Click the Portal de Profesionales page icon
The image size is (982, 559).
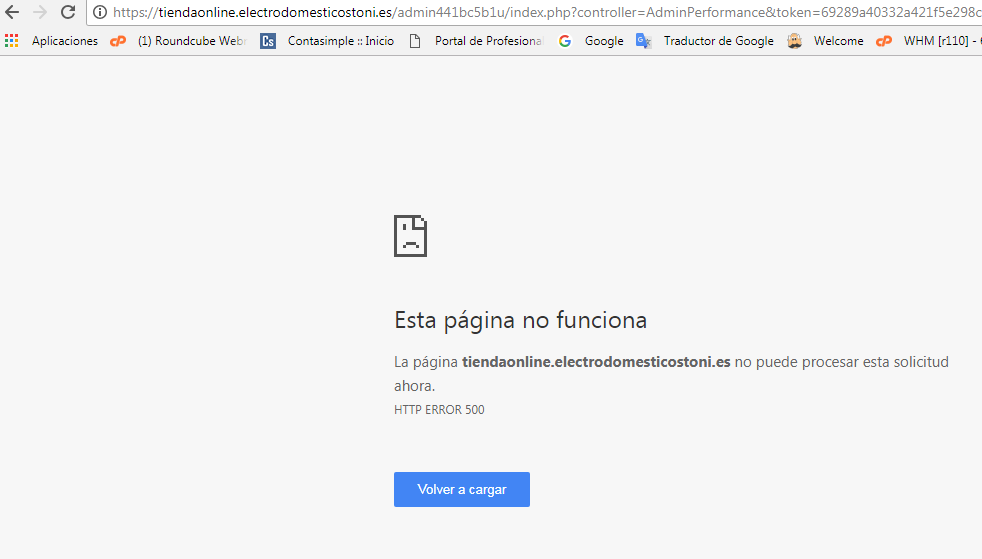pos(415,41)
